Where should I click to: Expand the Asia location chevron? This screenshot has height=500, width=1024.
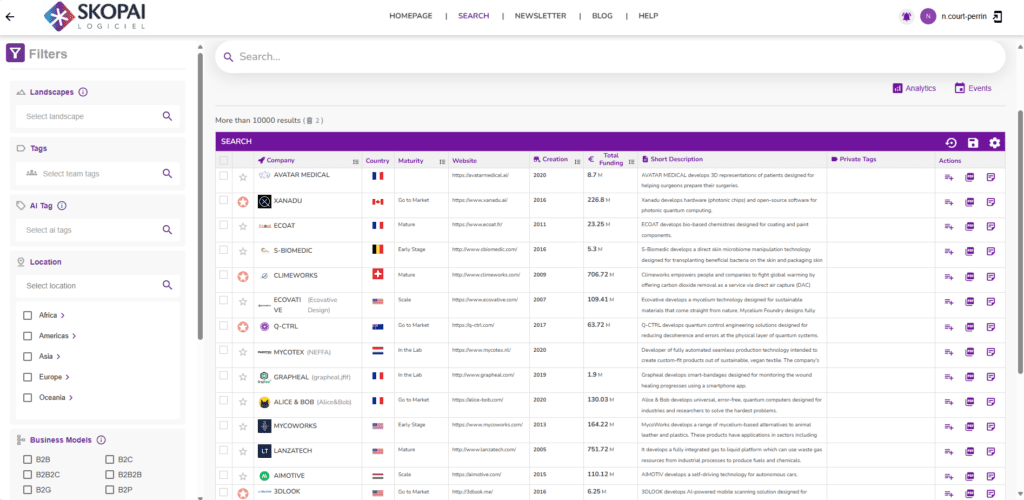click(59, 356)
